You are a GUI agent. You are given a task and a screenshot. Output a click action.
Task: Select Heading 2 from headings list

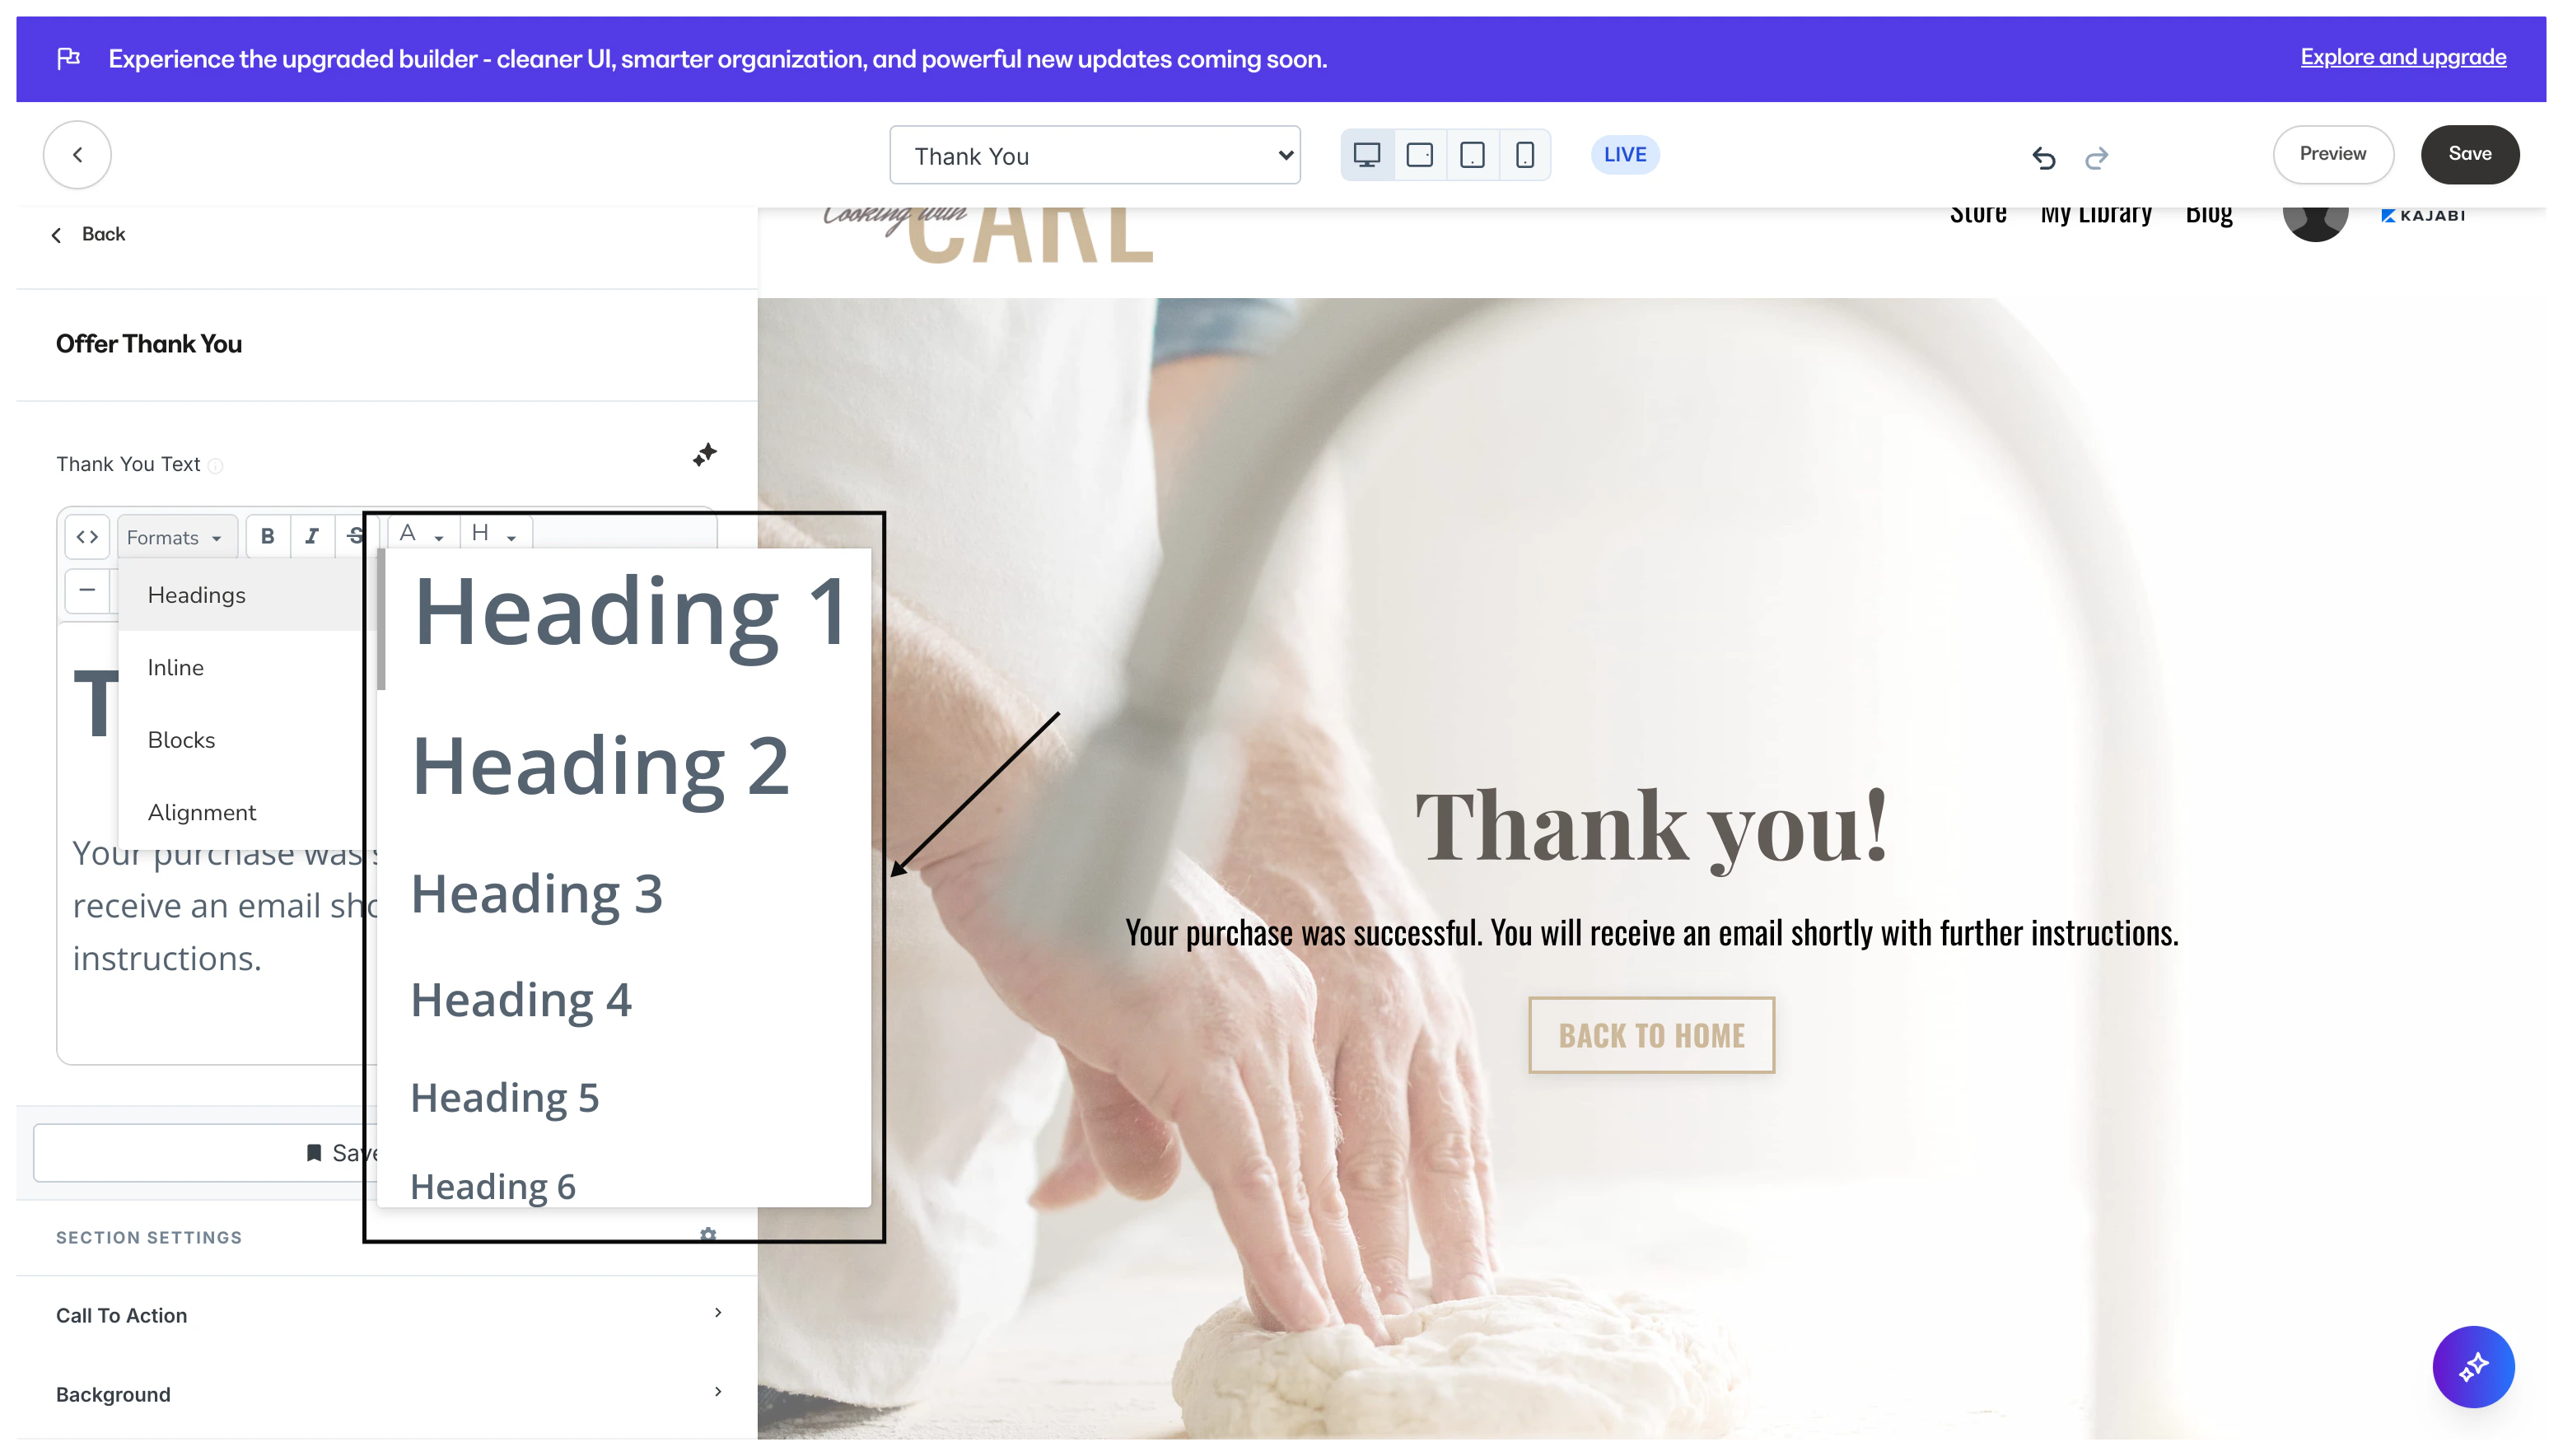click(600, 766)
